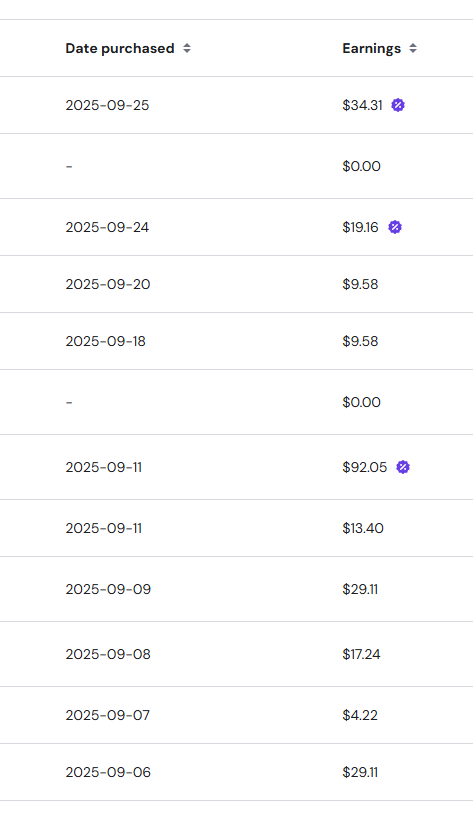The image size is (473, 816).
Task: Select the 2025-09-09 date cell
Action: tap(108, 589)
